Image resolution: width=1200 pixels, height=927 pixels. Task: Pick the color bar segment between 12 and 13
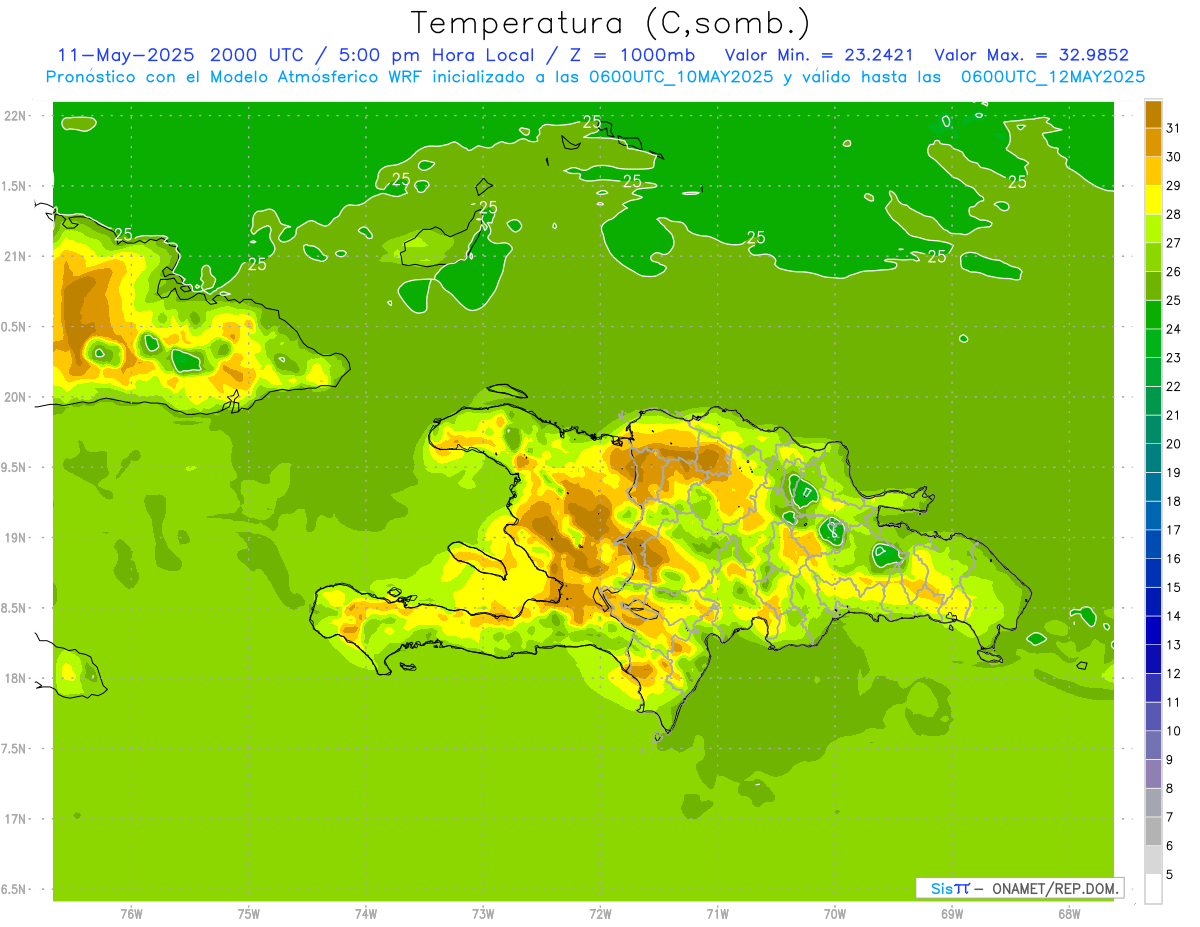point(1153,659)
